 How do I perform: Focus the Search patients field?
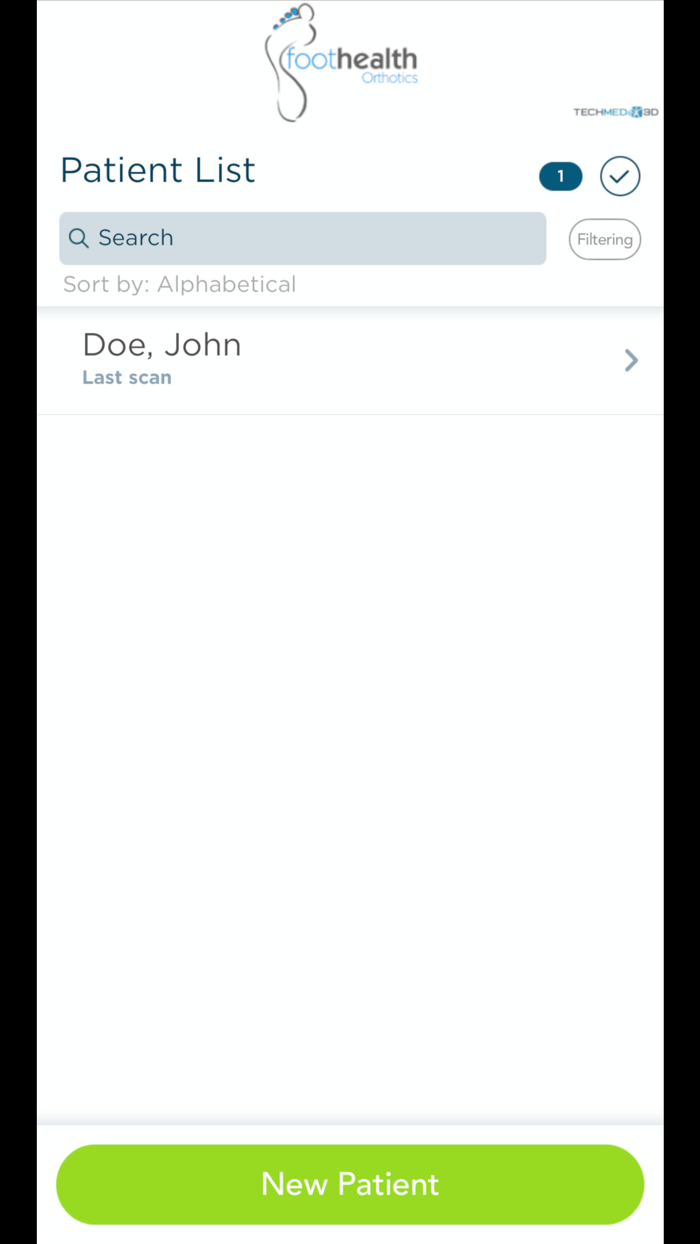pyautogui.click(x=303, y=238)
